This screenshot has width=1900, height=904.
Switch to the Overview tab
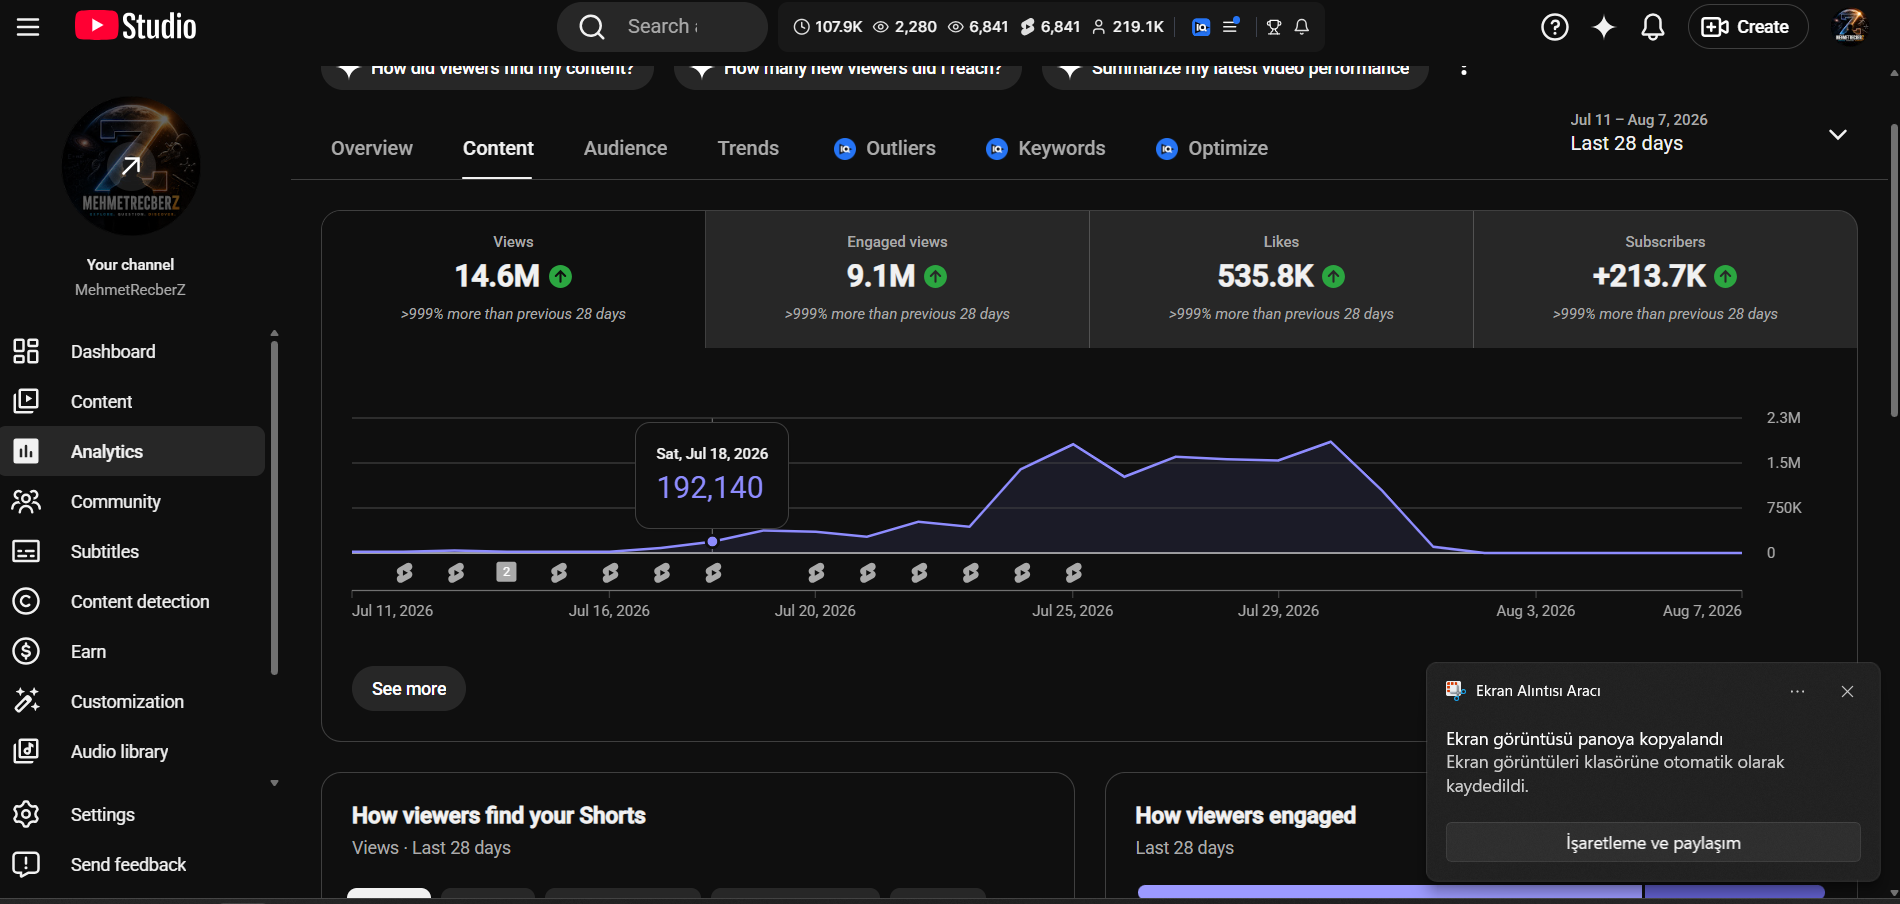click(372, 148)
